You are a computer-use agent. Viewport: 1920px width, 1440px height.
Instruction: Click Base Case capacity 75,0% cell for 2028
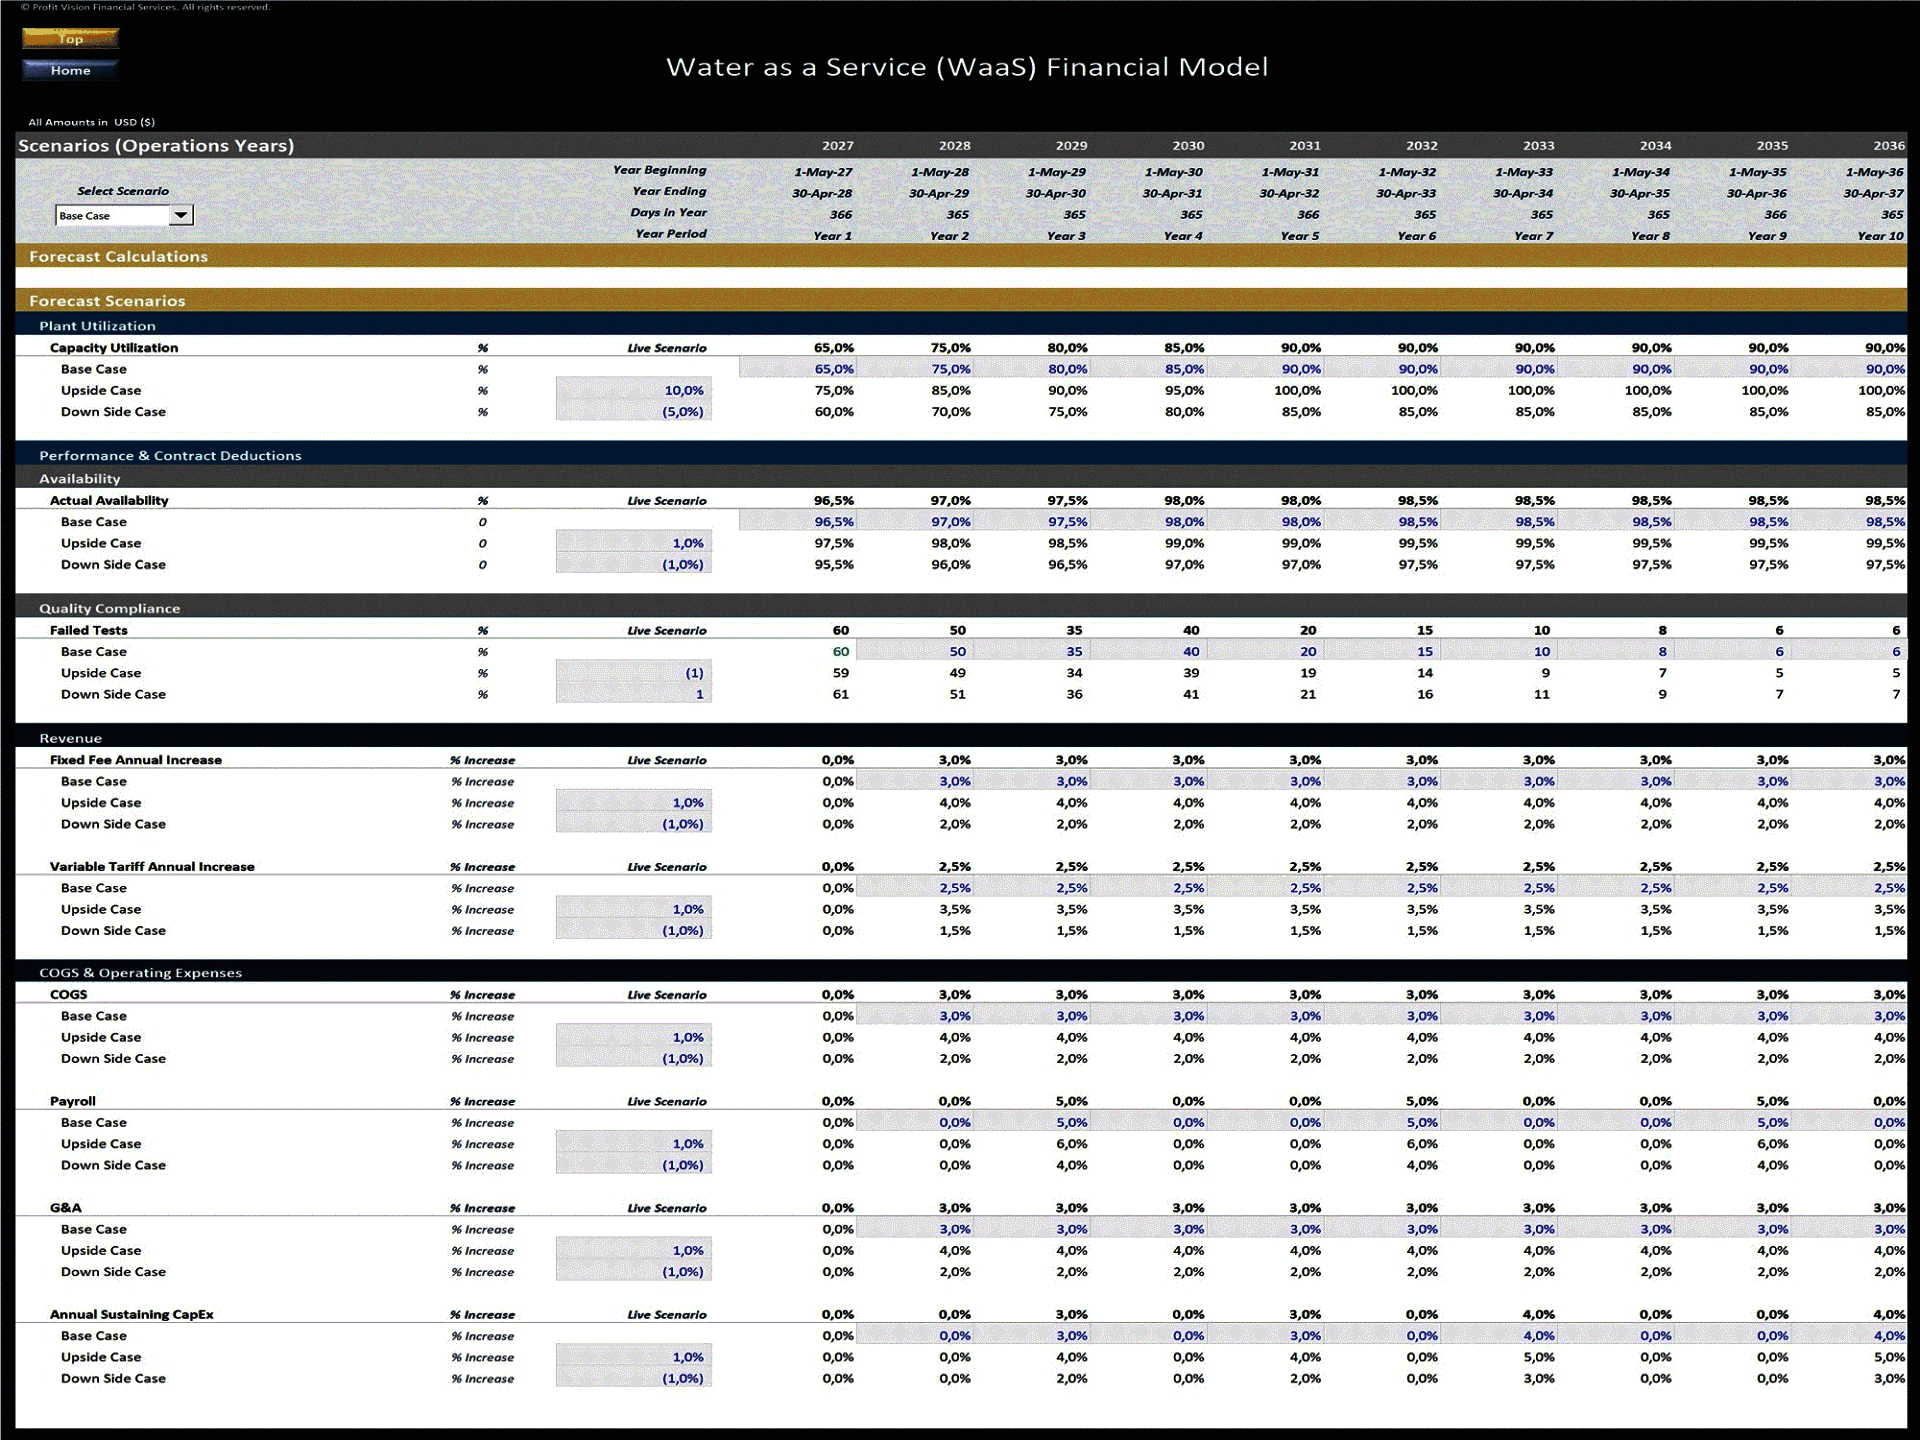coord(915,369)
